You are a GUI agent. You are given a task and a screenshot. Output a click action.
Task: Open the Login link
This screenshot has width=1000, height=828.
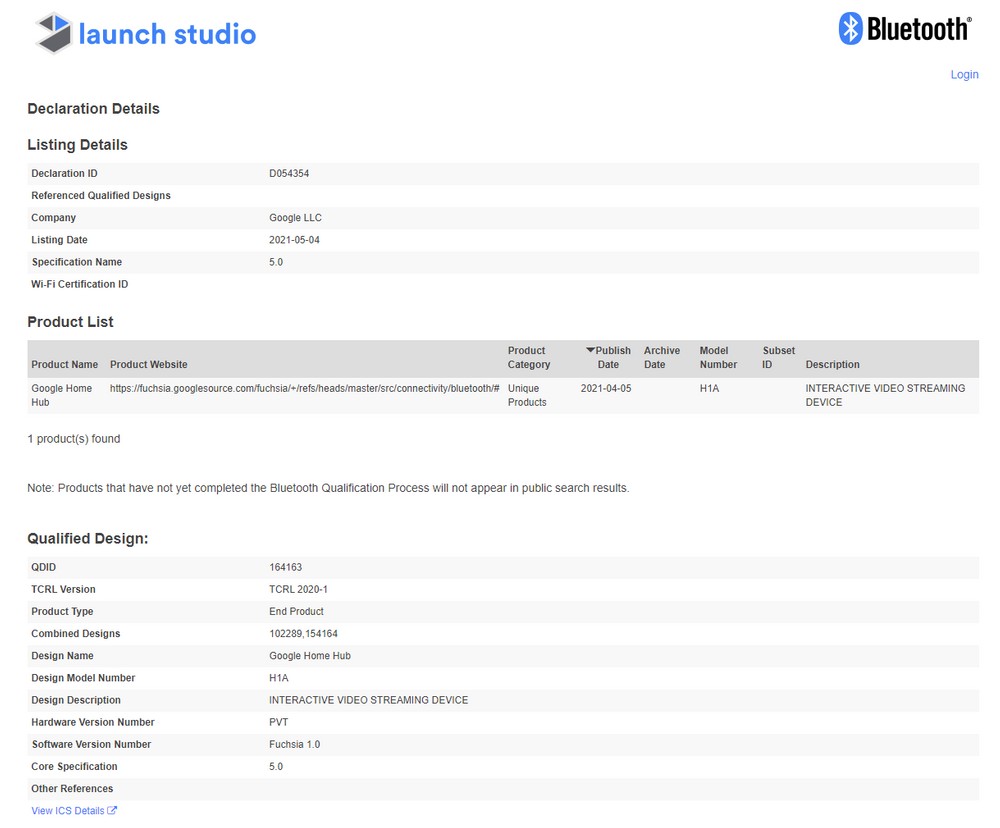coord(964,74)
